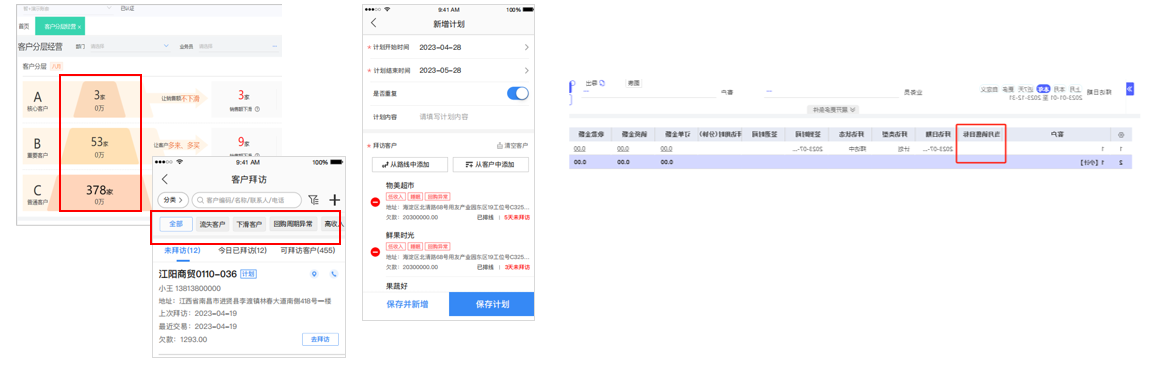Tap the 去拜访 button
Viewport: 1175px width, 371px height.
(x=320, y=340)
